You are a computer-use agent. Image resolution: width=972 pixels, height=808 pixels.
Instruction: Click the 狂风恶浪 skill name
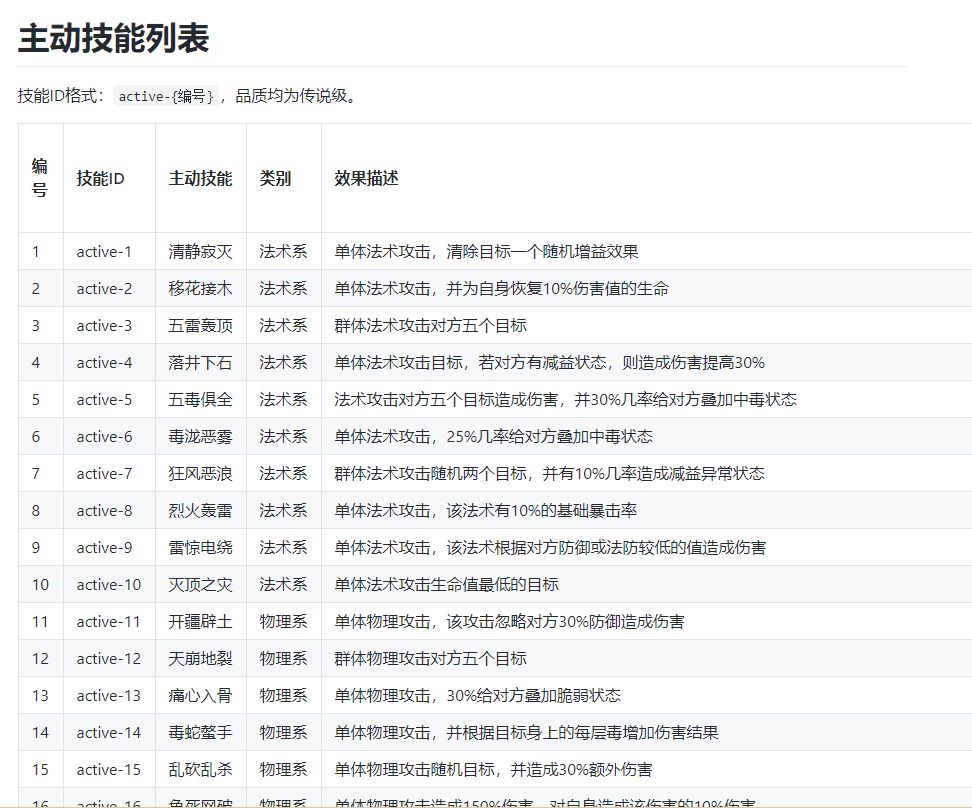click(200, 474)
